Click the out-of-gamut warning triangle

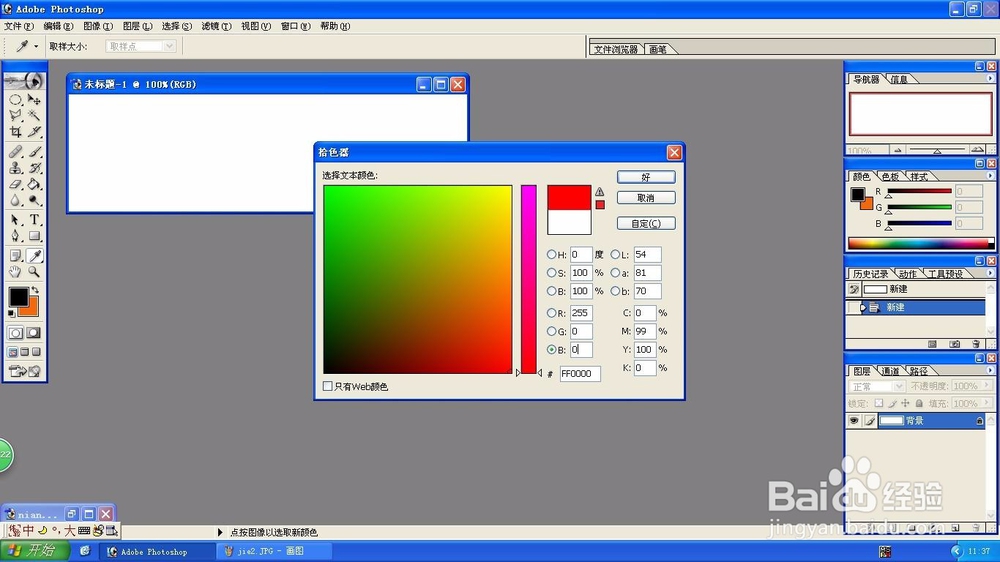point(599,191)
